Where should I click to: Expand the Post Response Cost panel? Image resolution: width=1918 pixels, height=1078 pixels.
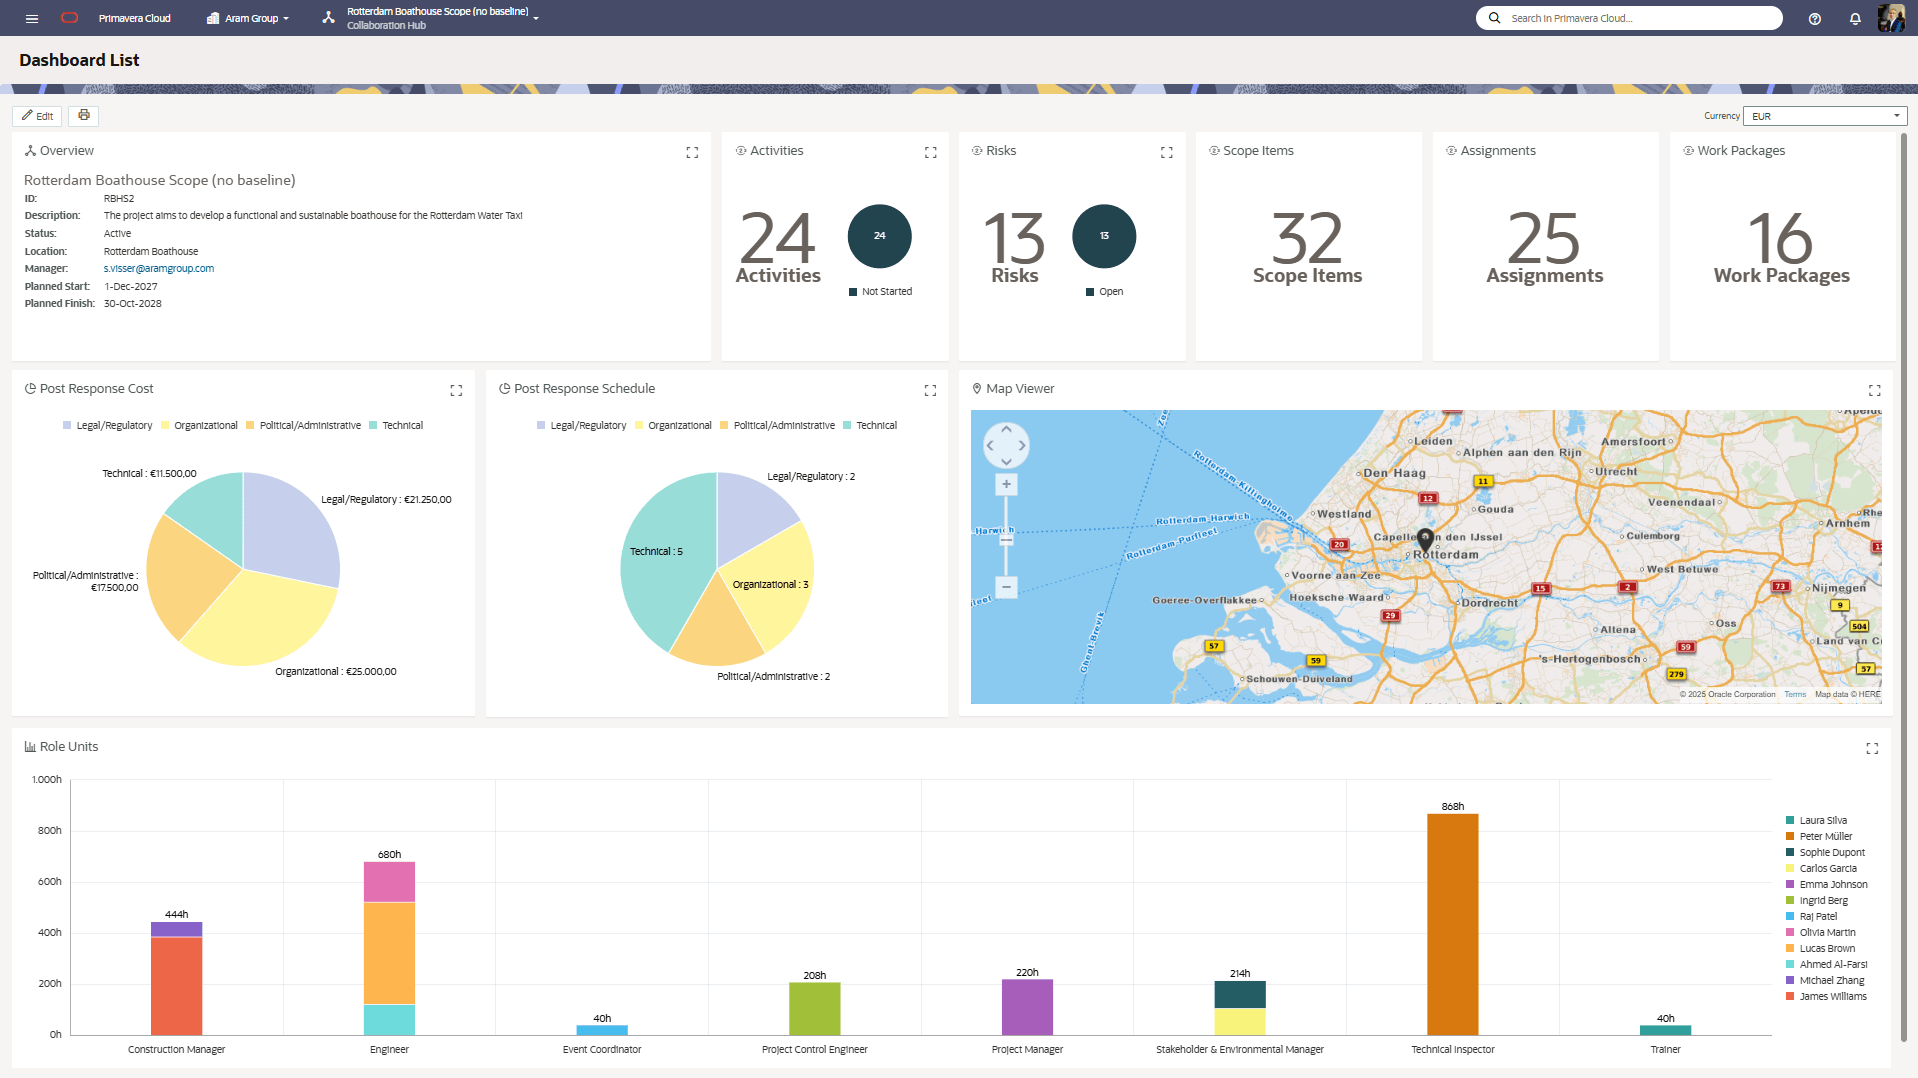(x=456, y=390)
